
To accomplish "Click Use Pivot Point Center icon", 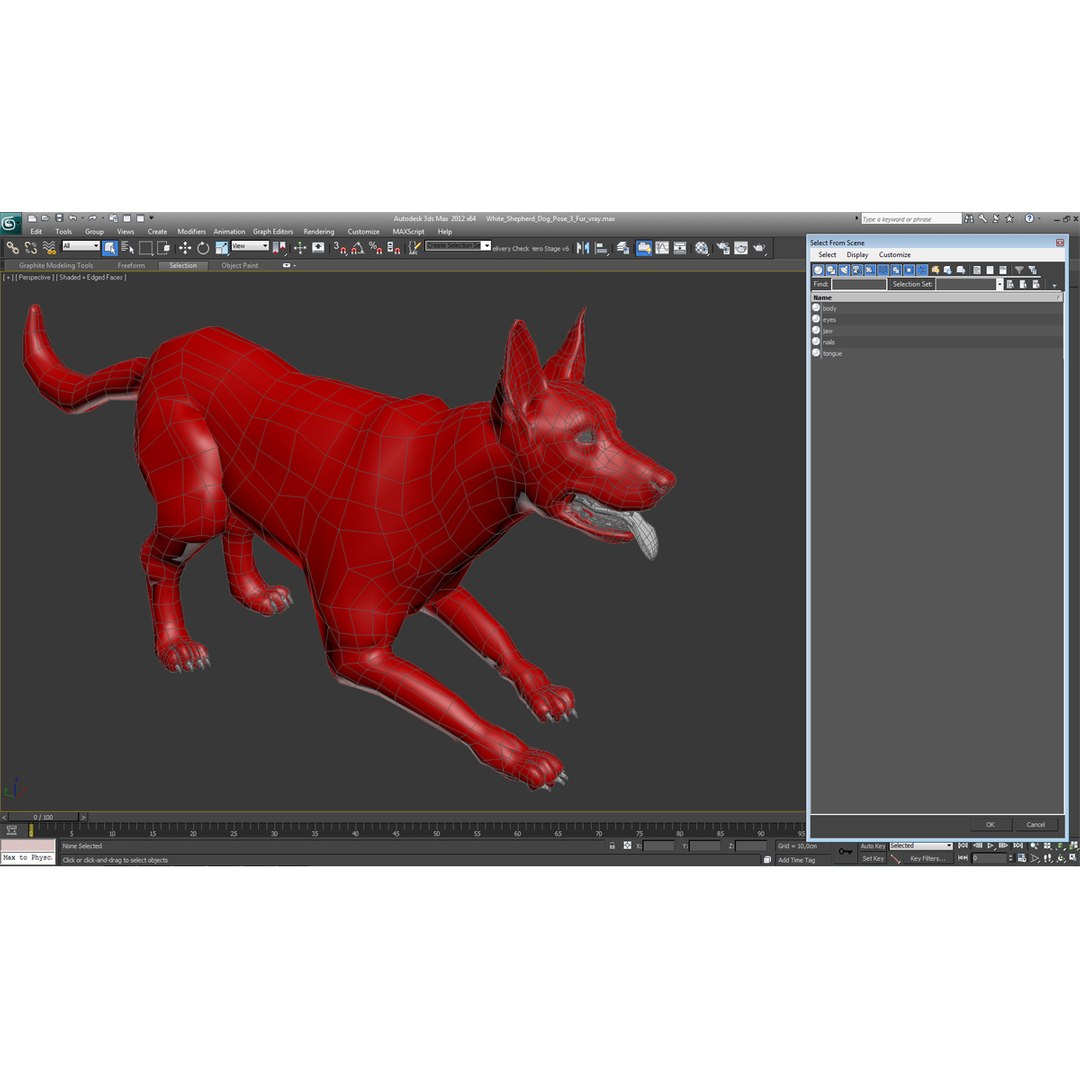I will pos(279,248).
